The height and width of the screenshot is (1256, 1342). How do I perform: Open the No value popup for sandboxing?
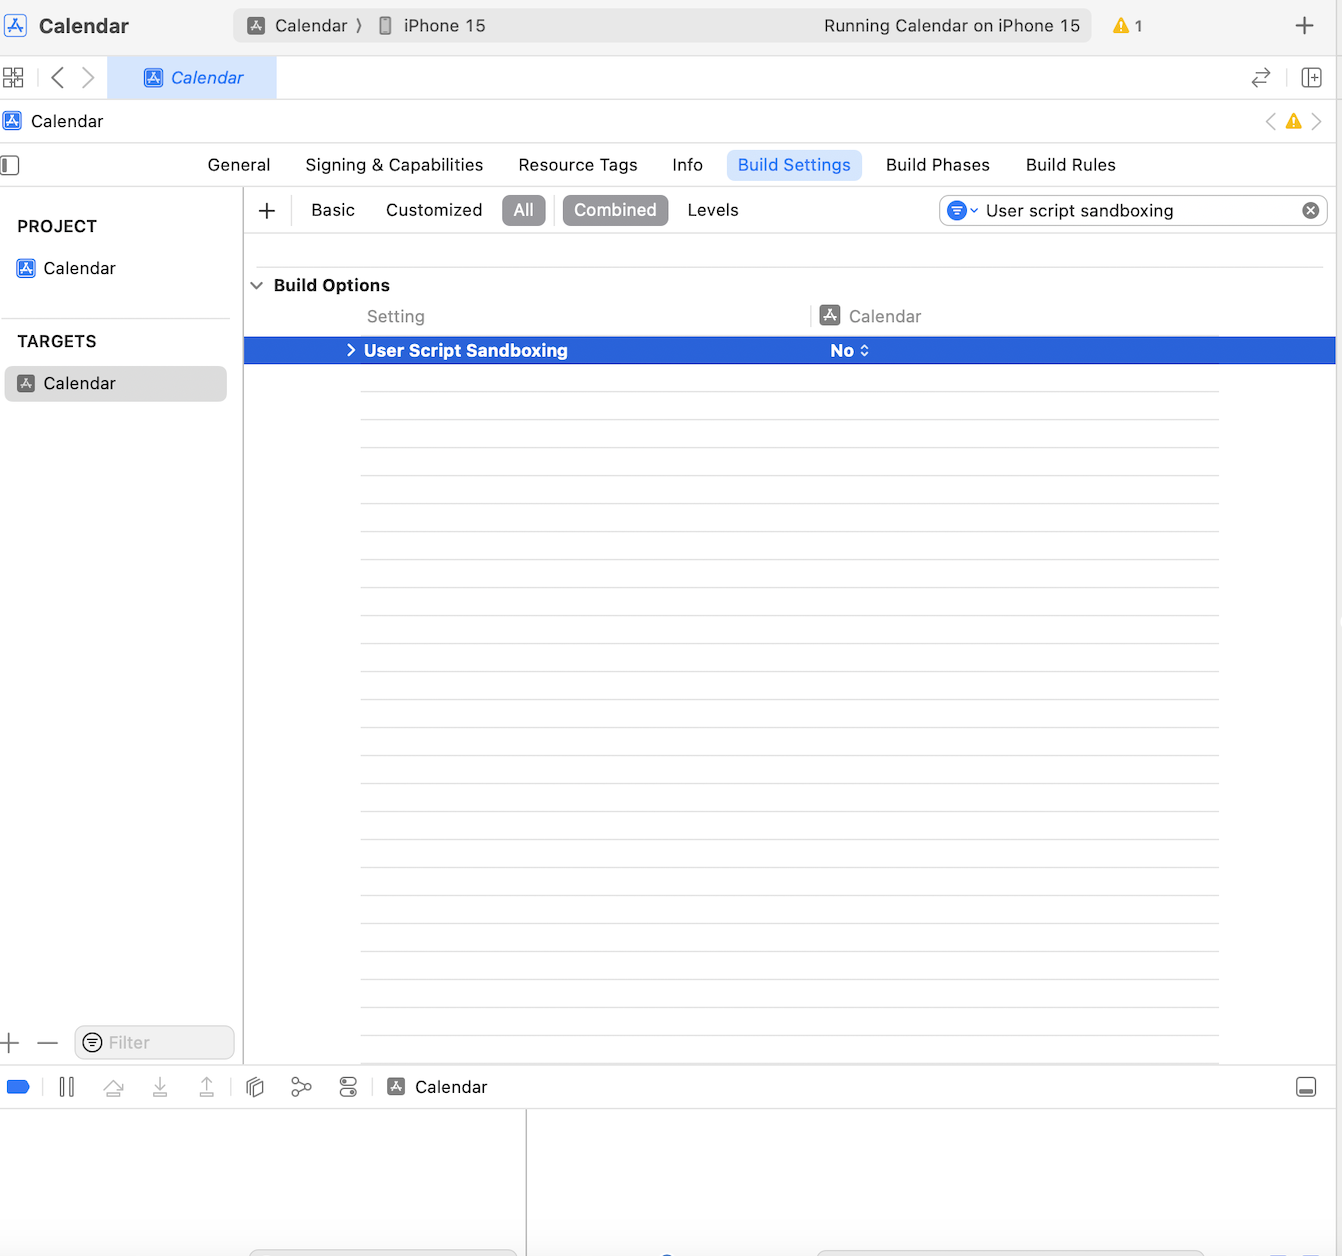pyautogui.click(x=849, y=351)
